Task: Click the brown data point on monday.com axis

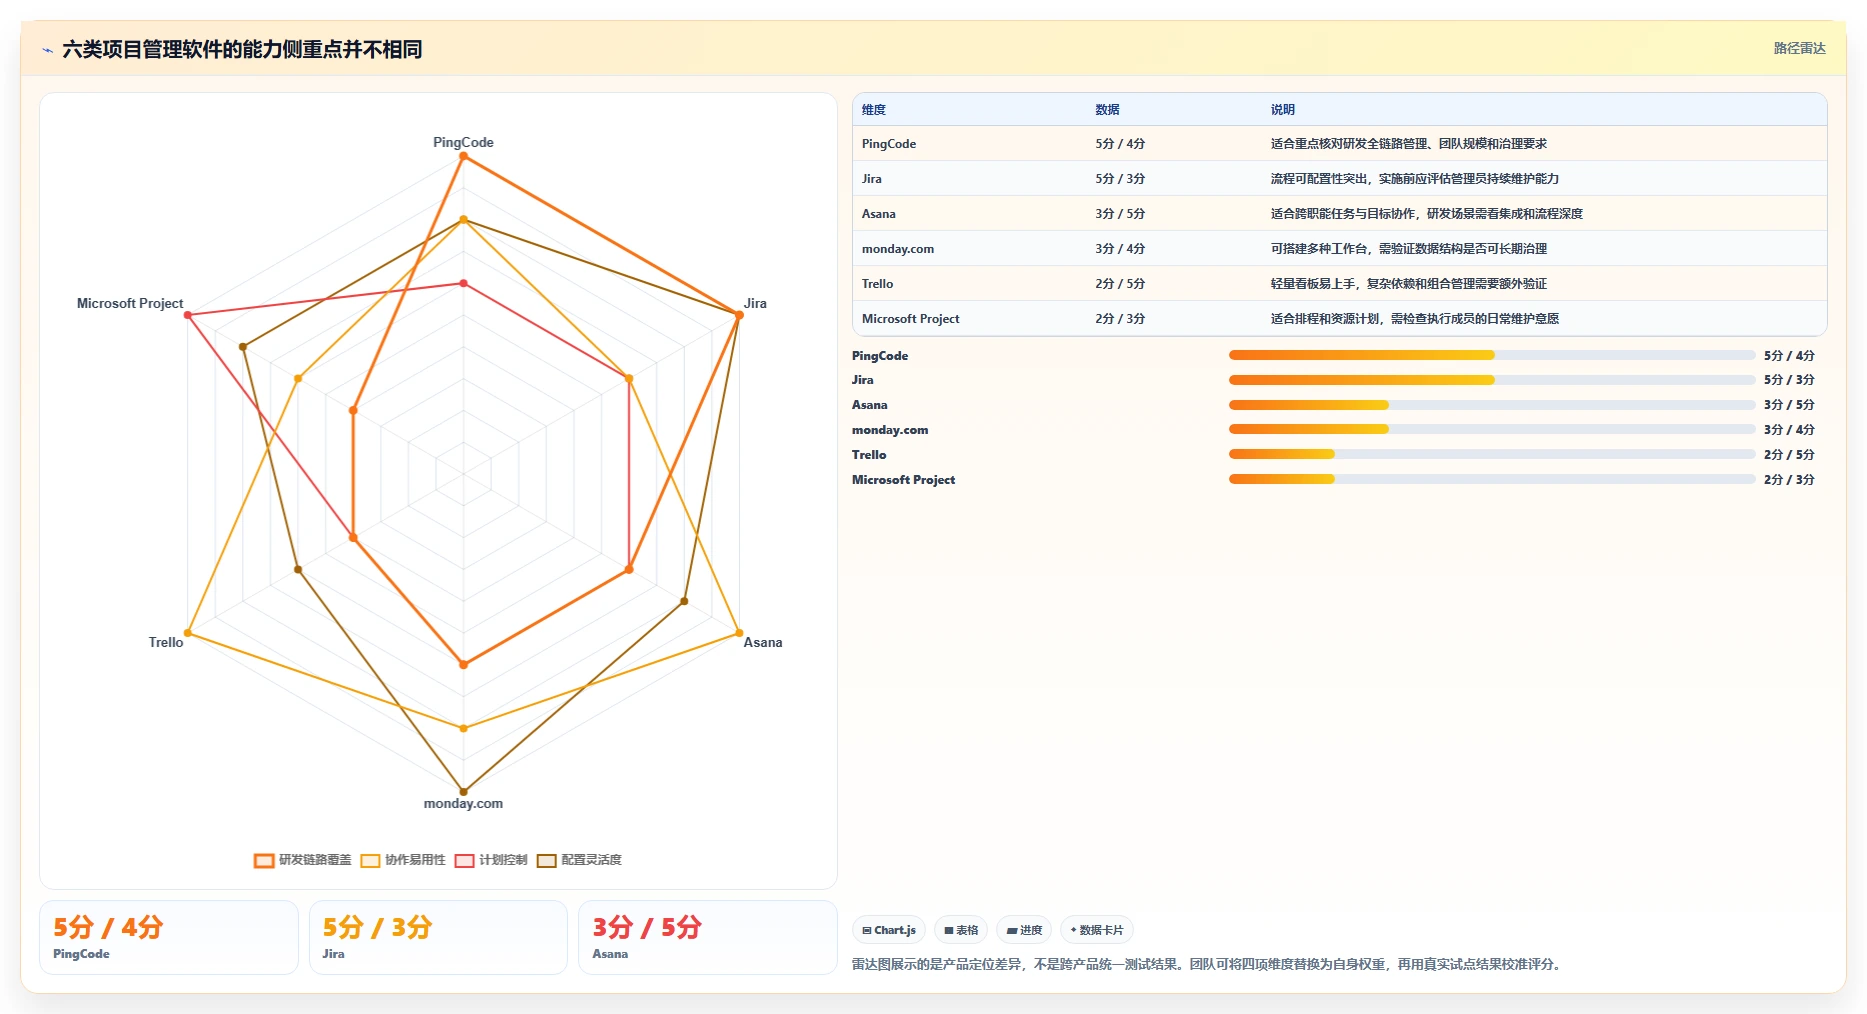Action: pyautogui.click(x=463, y=791)
